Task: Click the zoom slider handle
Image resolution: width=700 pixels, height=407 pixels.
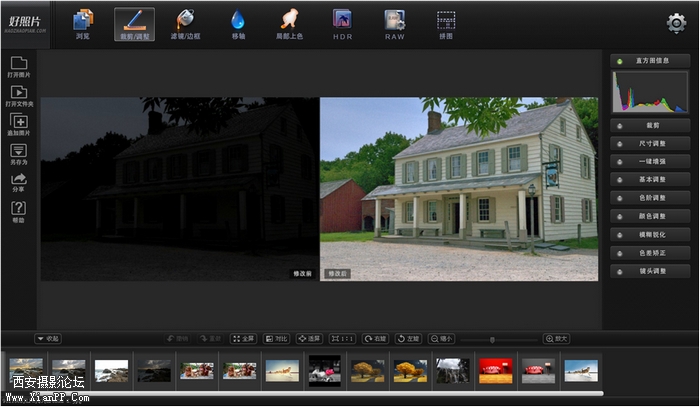Action: click(x=491, y=339)
